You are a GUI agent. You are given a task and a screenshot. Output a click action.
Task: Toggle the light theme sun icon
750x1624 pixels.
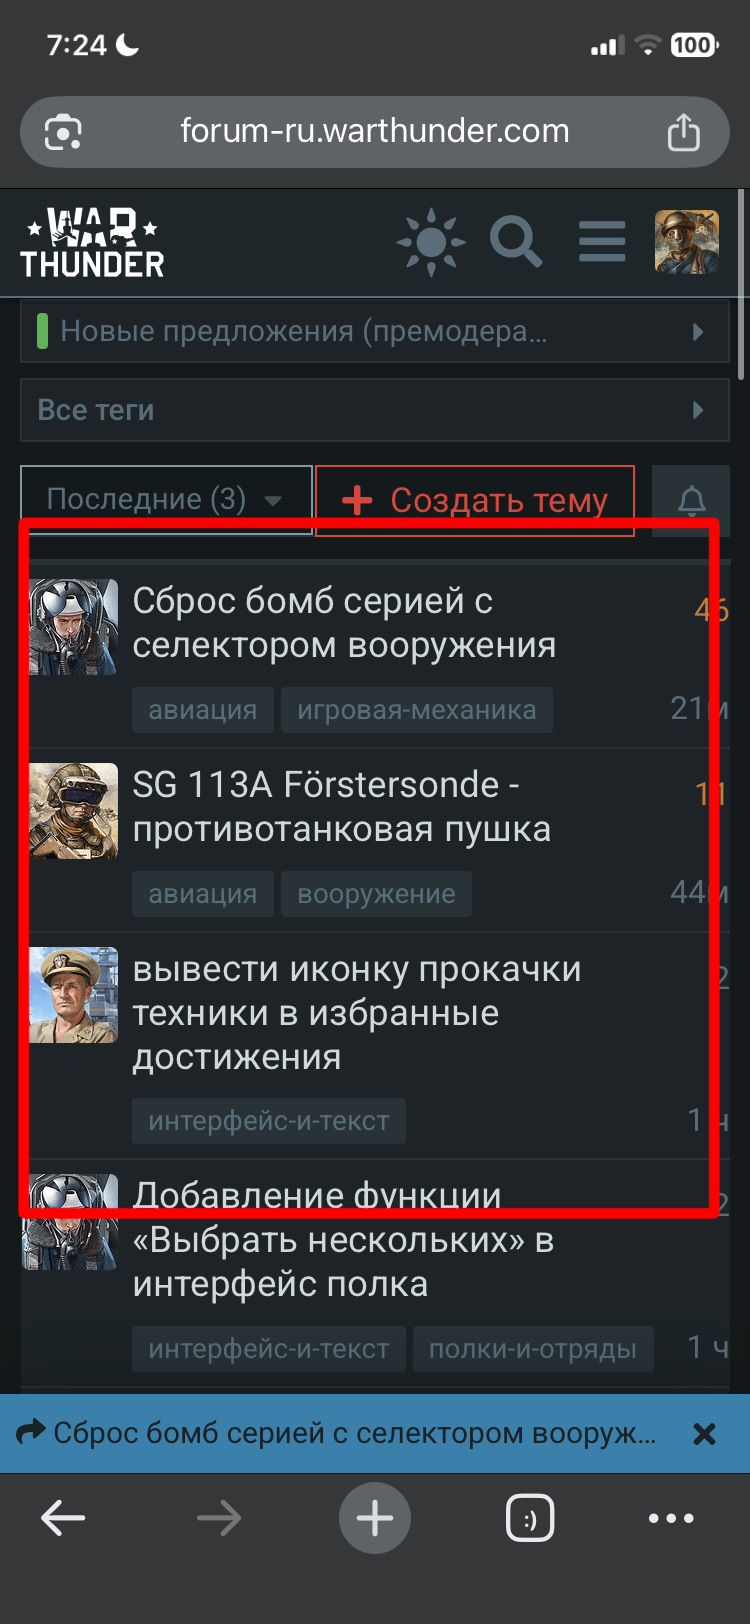[431, 242]
